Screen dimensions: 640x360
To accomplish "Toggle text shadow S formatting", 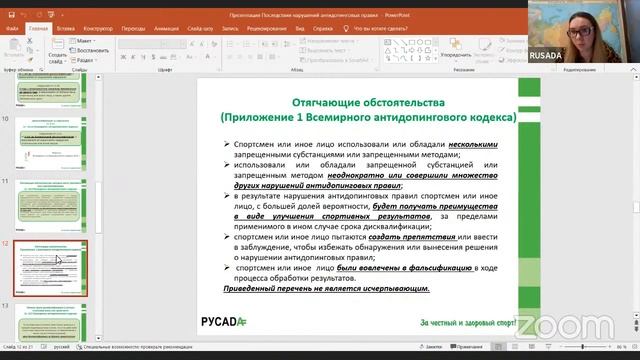I will pos(153,57).
